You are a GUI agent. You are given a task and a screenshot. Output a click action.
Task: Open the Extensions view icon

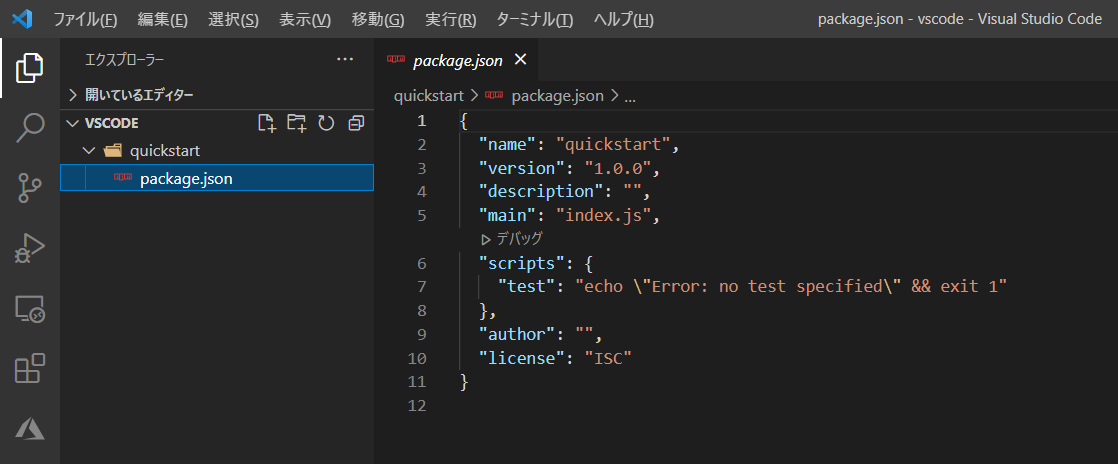coord(29,369)
